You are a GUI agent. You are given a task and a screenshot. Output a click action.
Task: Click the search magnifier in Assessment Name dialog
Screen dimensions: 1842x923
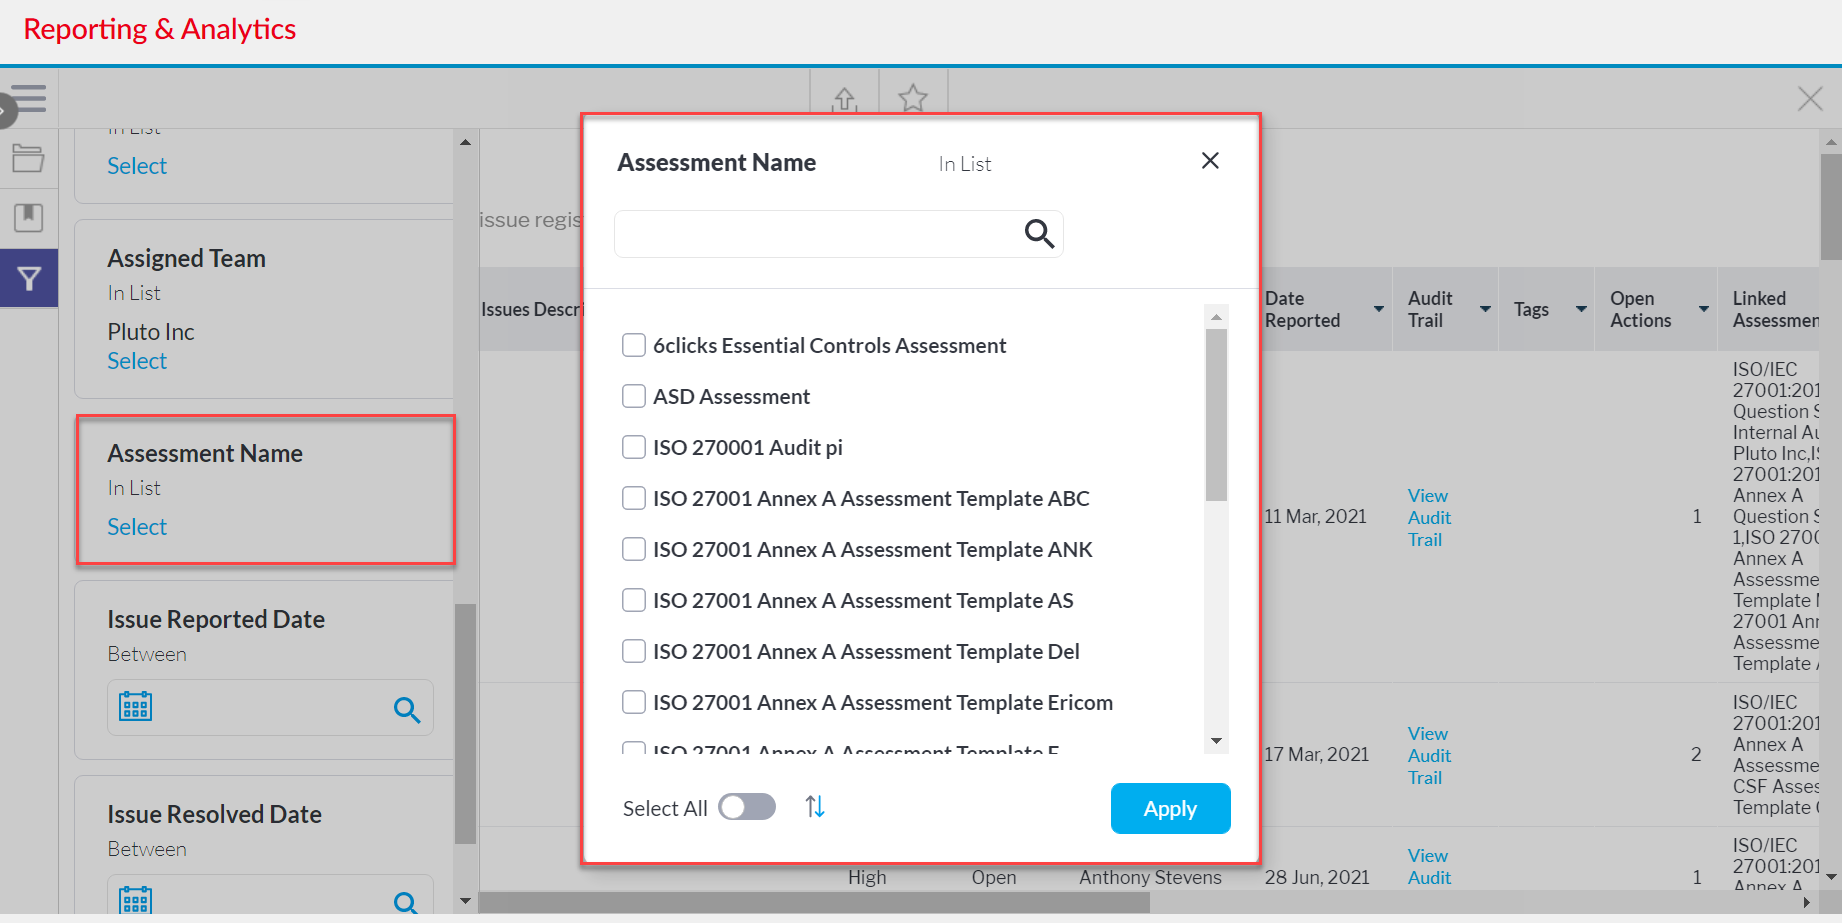(x=1039, y=234)
